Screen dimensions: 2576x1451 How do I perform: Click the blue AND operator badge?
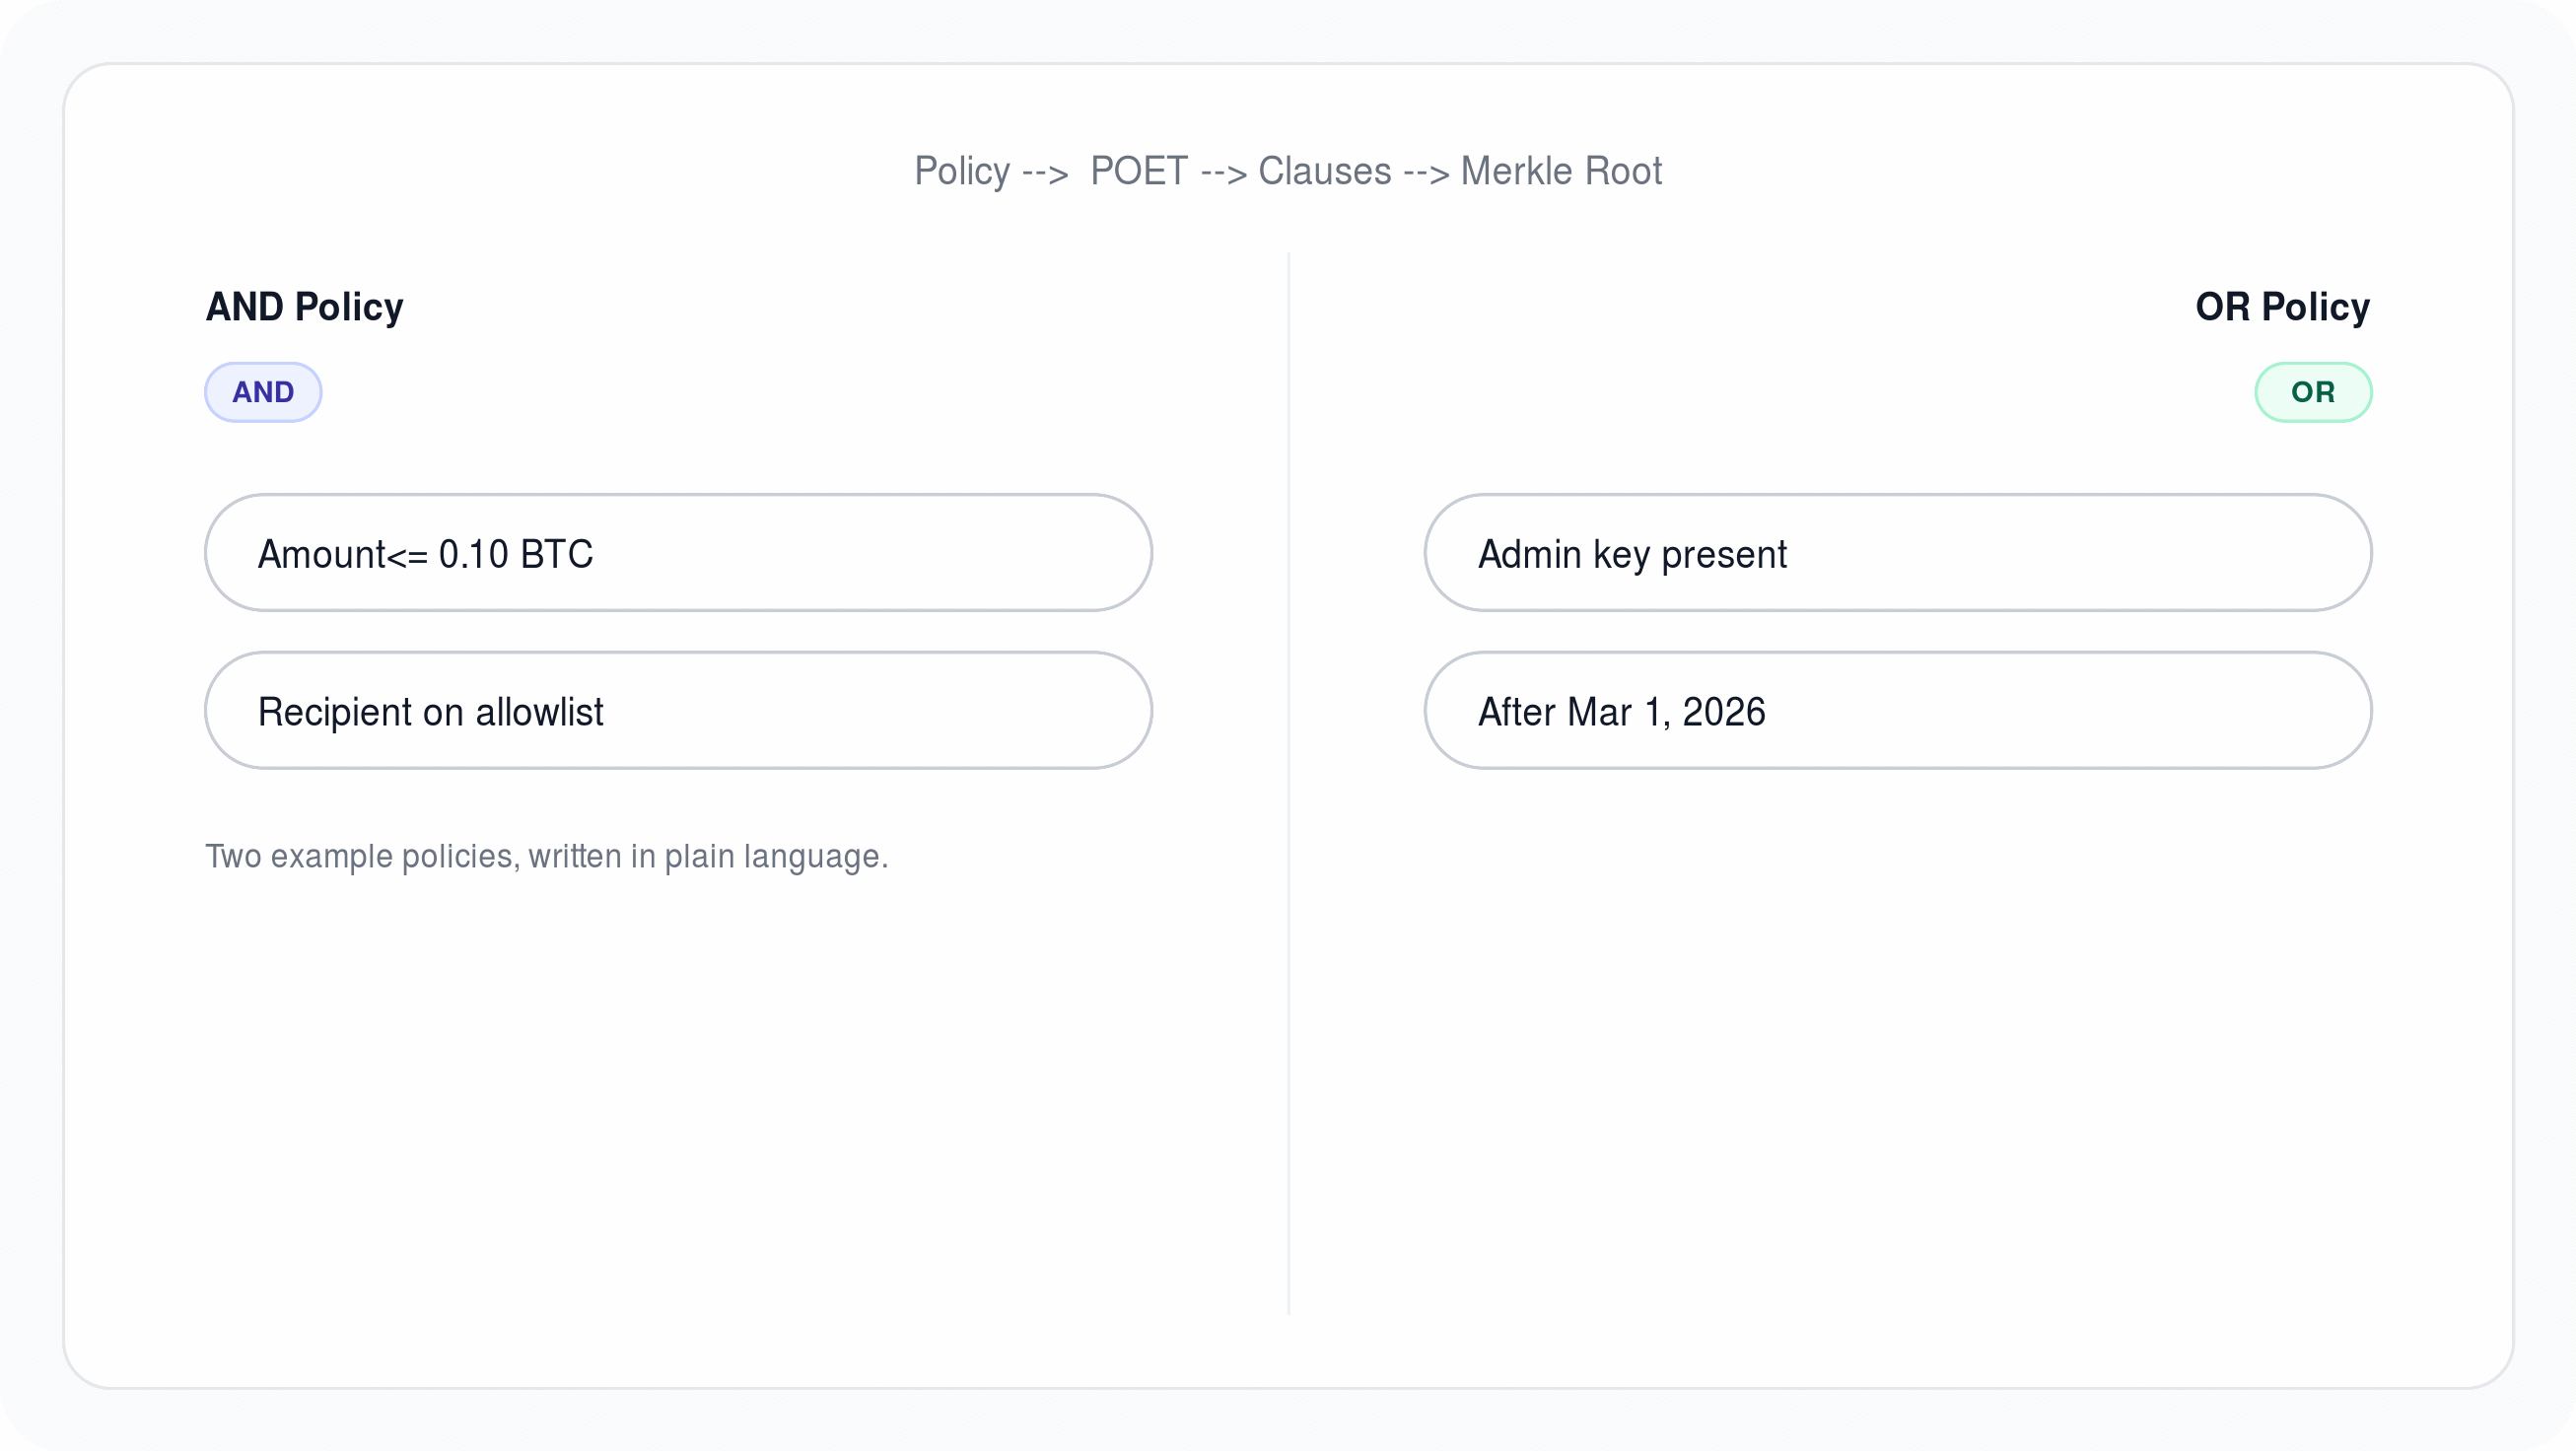pyautogui.click(x=263, y=392)
